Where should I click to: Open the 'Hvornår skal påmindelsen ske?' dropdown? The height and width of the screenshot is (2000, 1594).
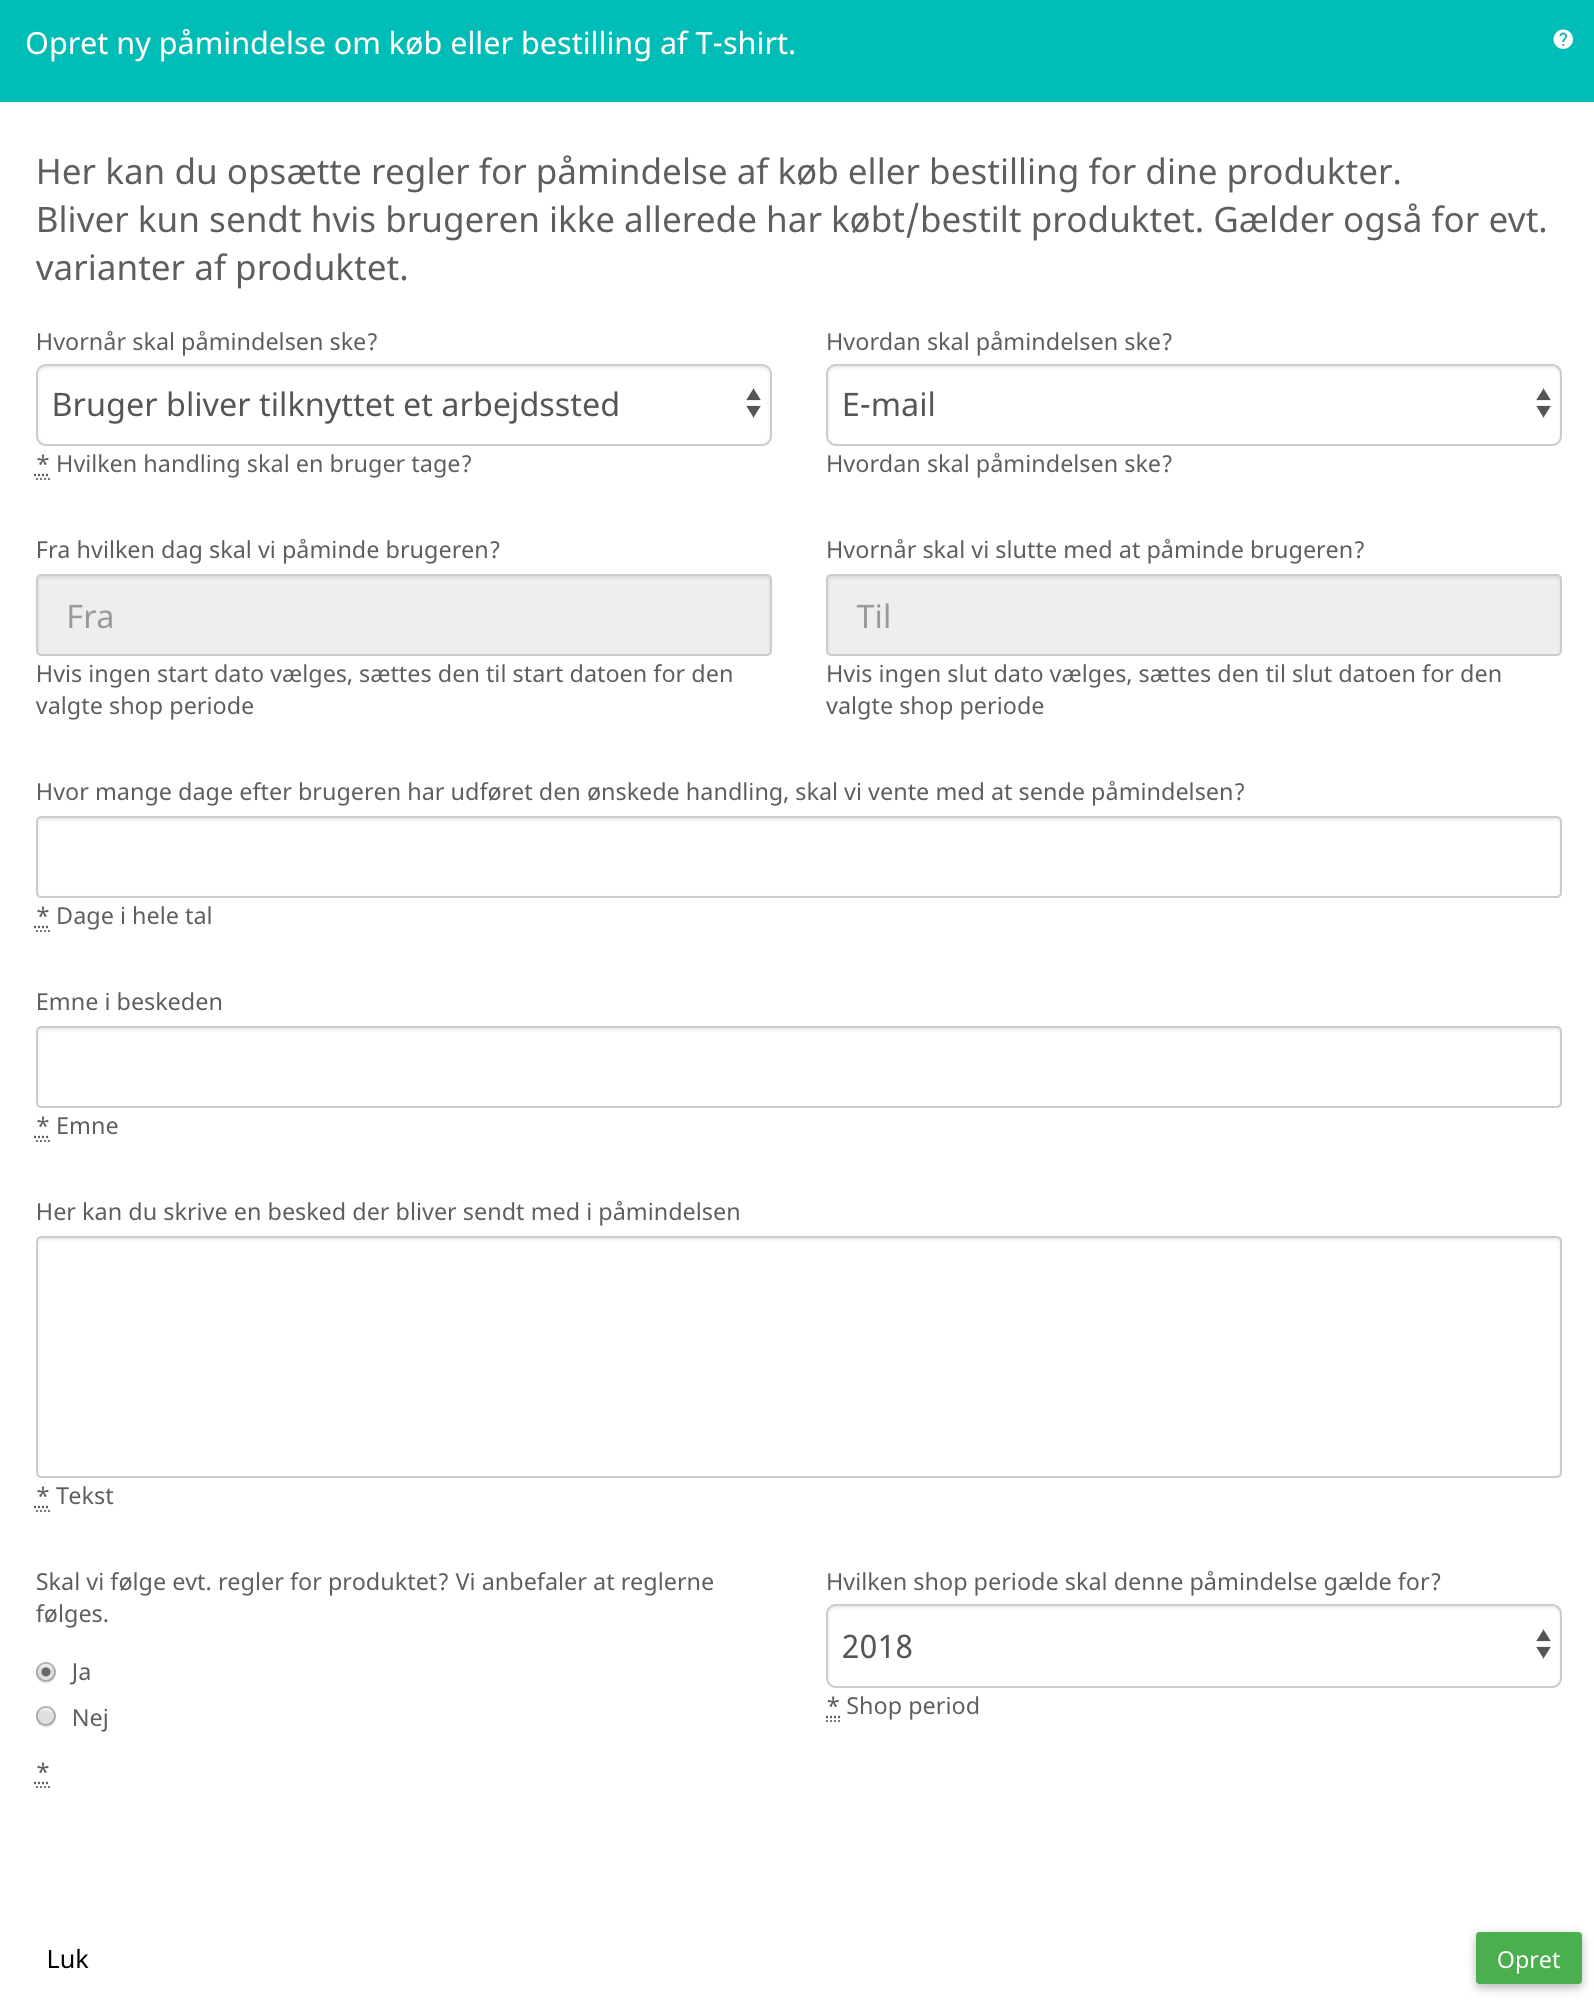coord(403,405)
